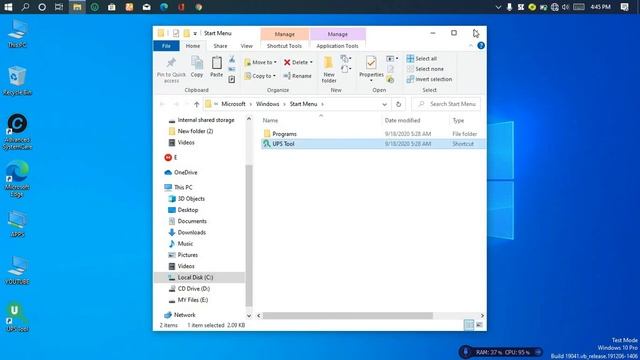Switch to Details view icon in status bar
Image resolution: width=640 pixels, height=360 pixels.
[x=469, y=325]
